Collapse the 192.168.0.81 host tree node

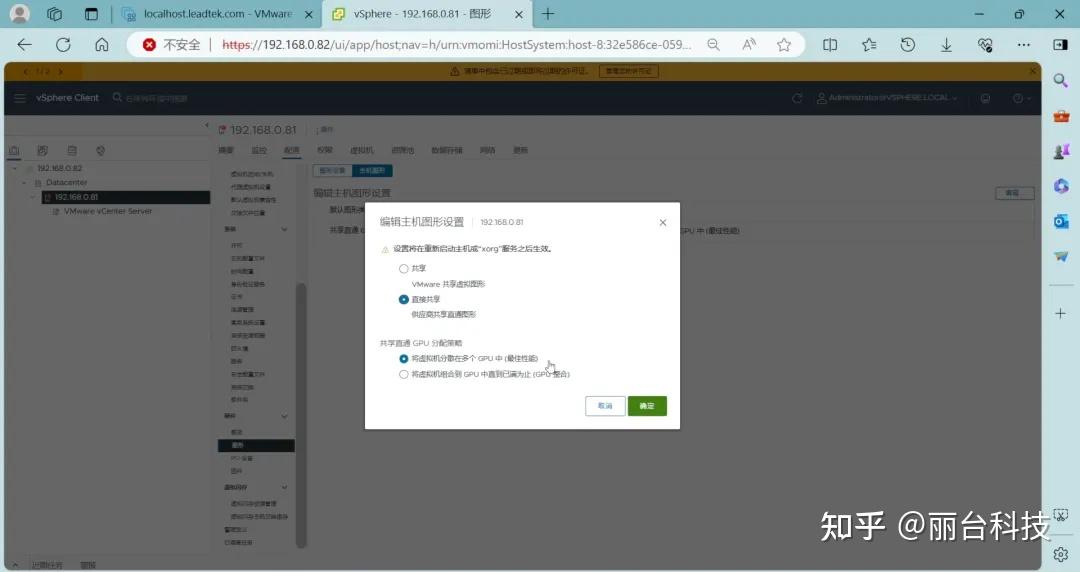pyautogui.click(x=32, y=197)
